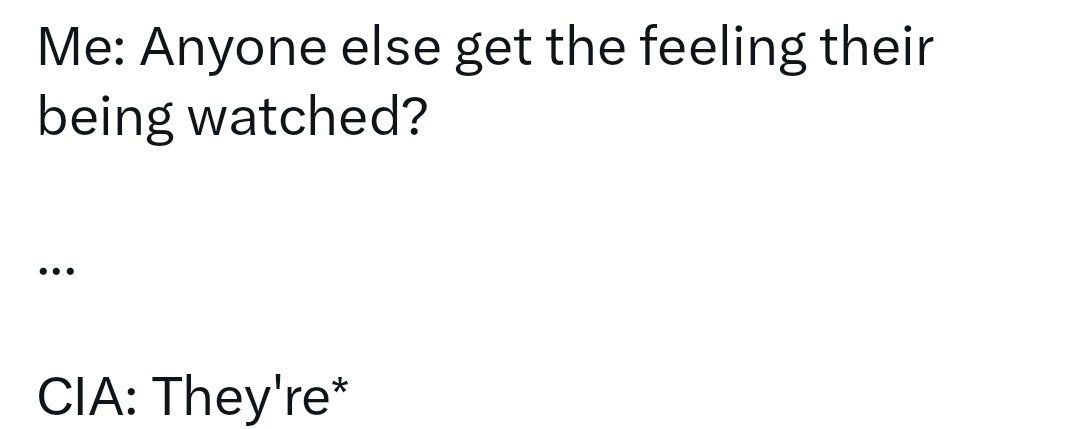Click the word "Anyone"
The width and height of the screenshot is (1080, 429).
click(x=233, y=50)
